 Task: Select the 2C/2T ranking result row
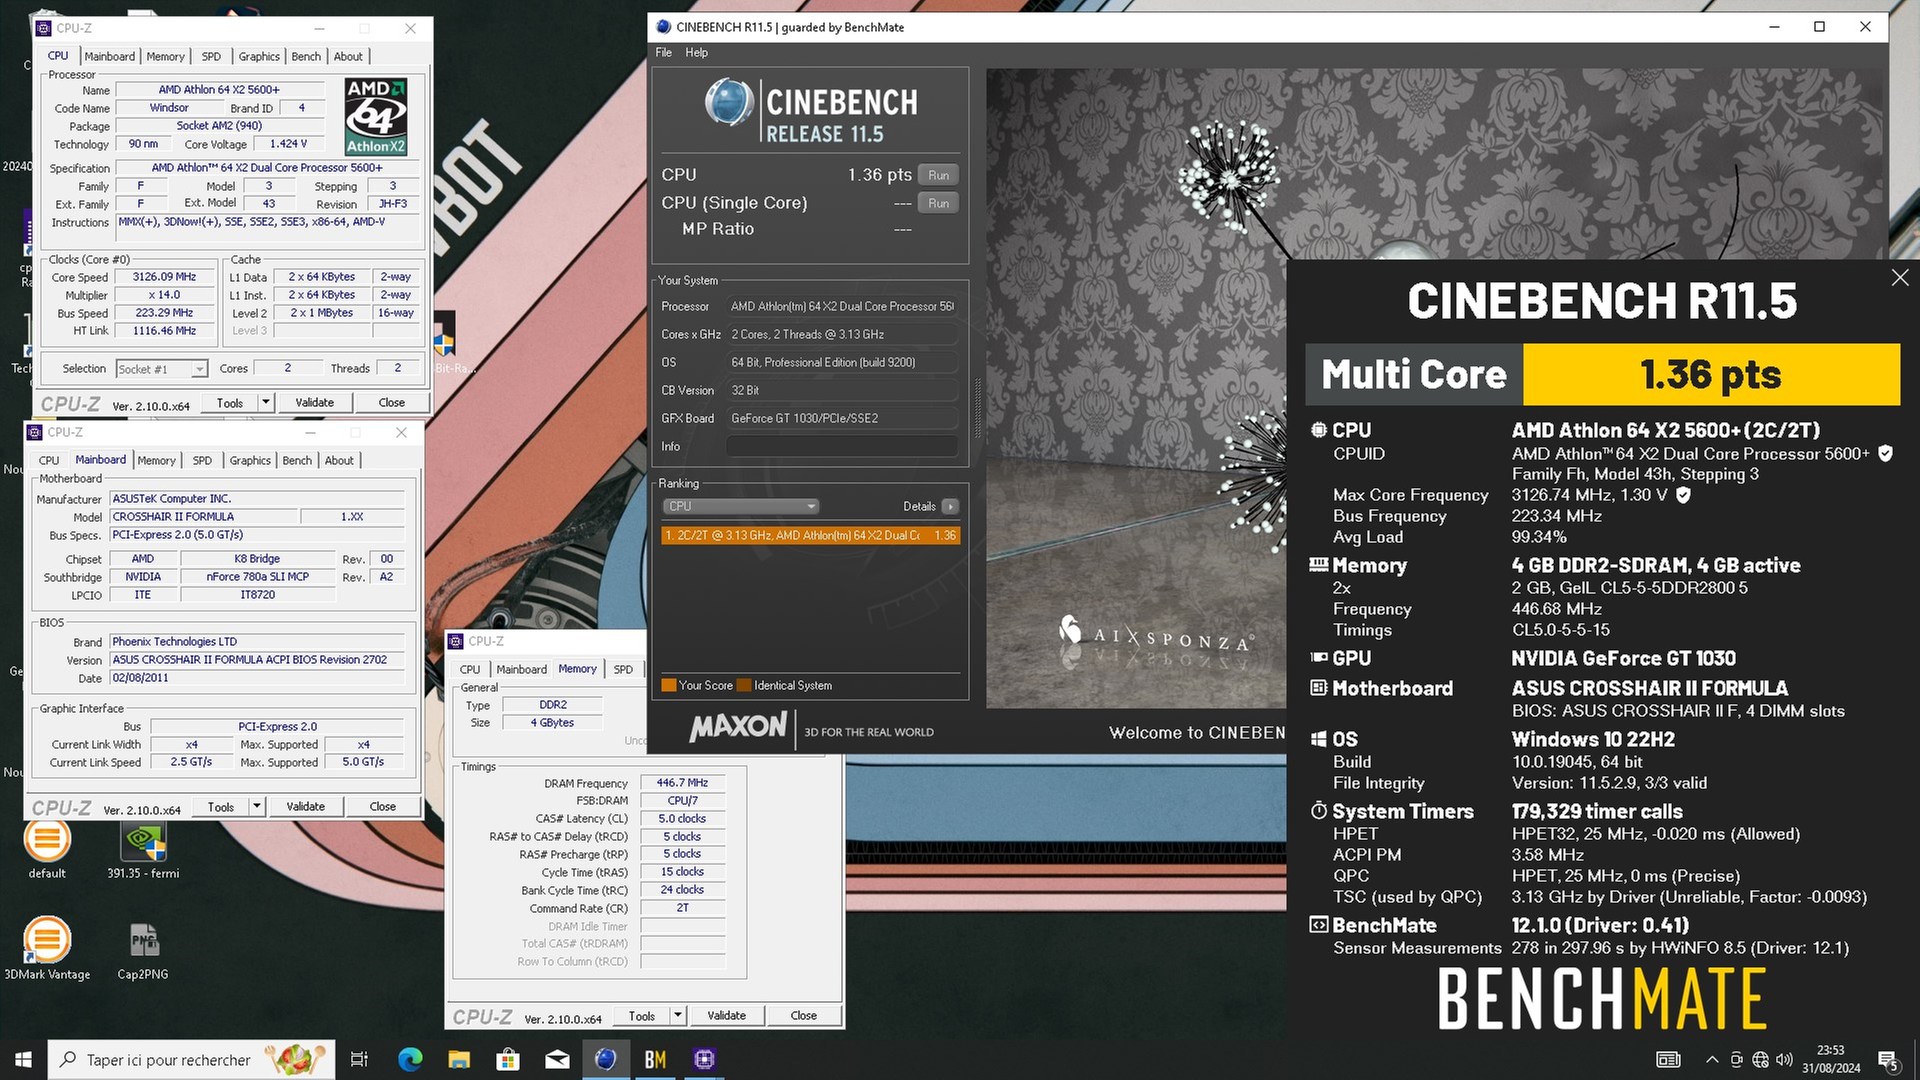tap(810, 535)
